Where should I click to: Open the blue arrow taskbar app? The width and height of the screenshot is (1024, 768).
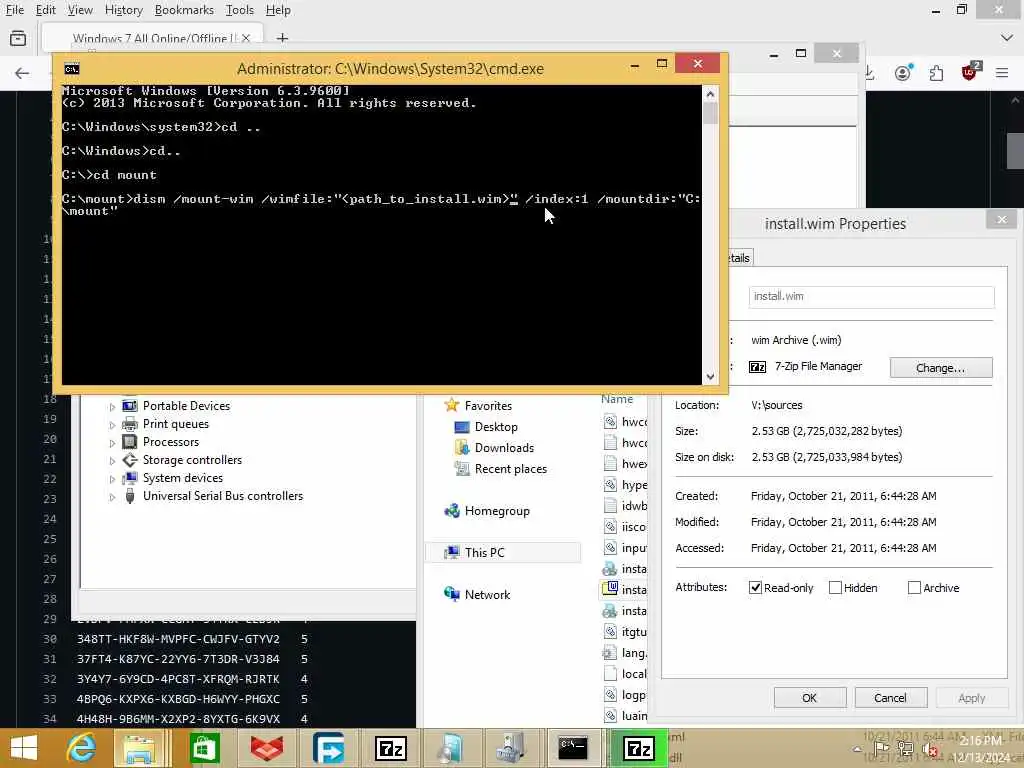point(328,748)
